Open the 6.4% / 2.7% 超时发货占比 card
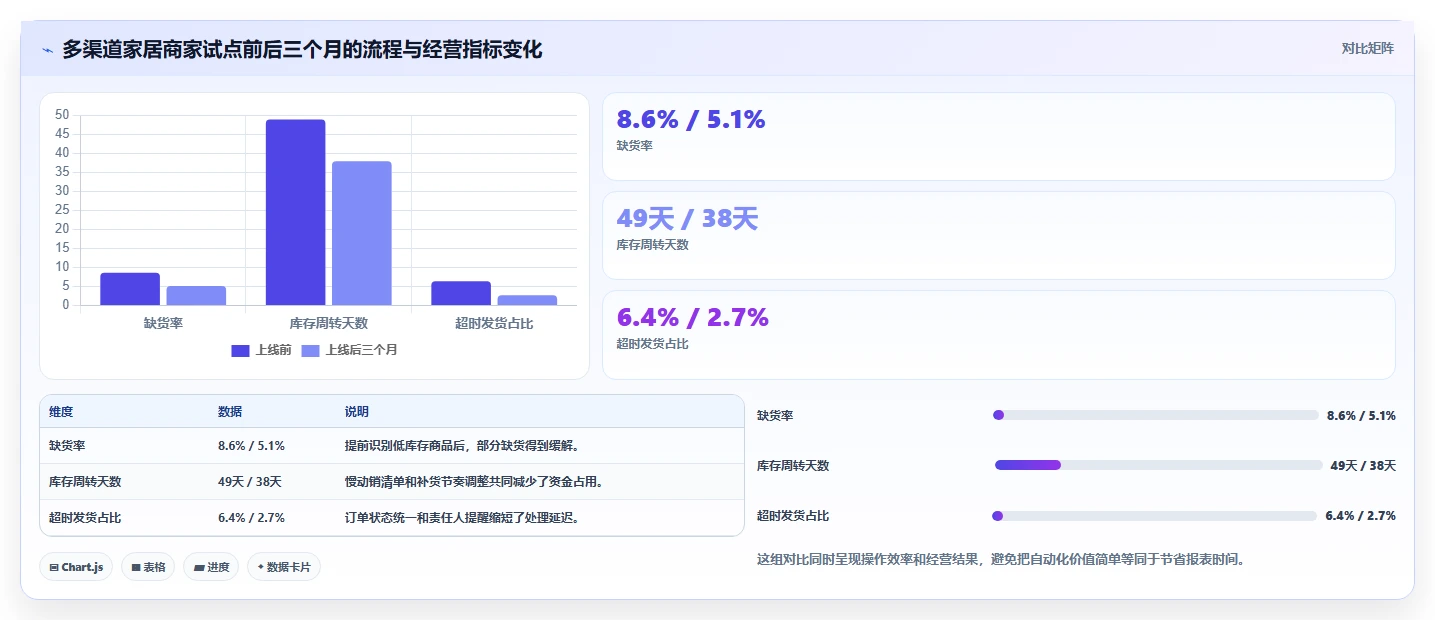1435x620 pixels. click(998, 334)
